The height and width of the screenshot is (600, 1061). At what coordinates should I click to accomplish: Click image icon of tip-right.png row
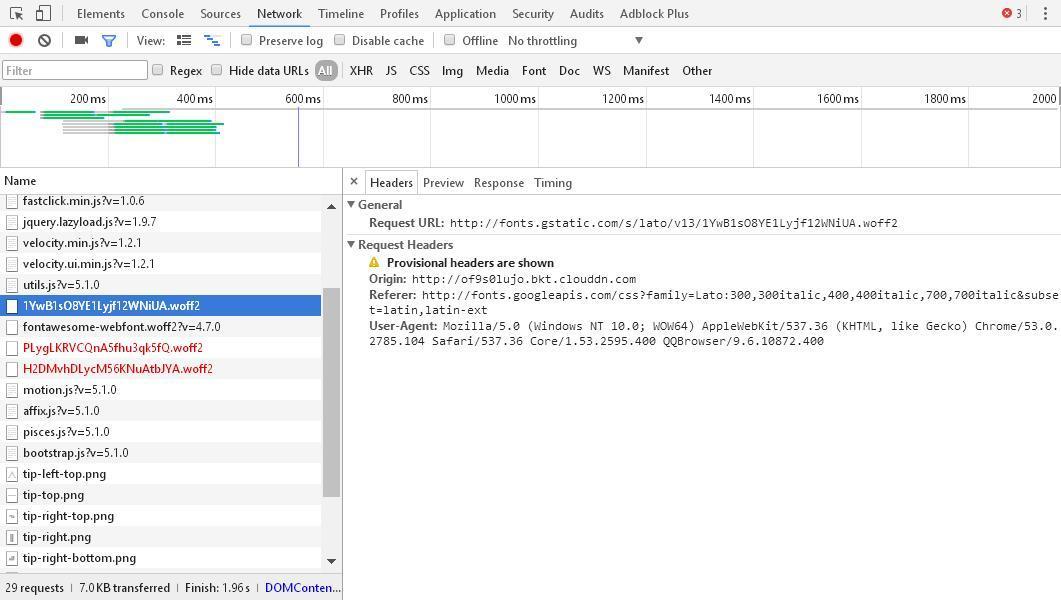tap(12, 537)
